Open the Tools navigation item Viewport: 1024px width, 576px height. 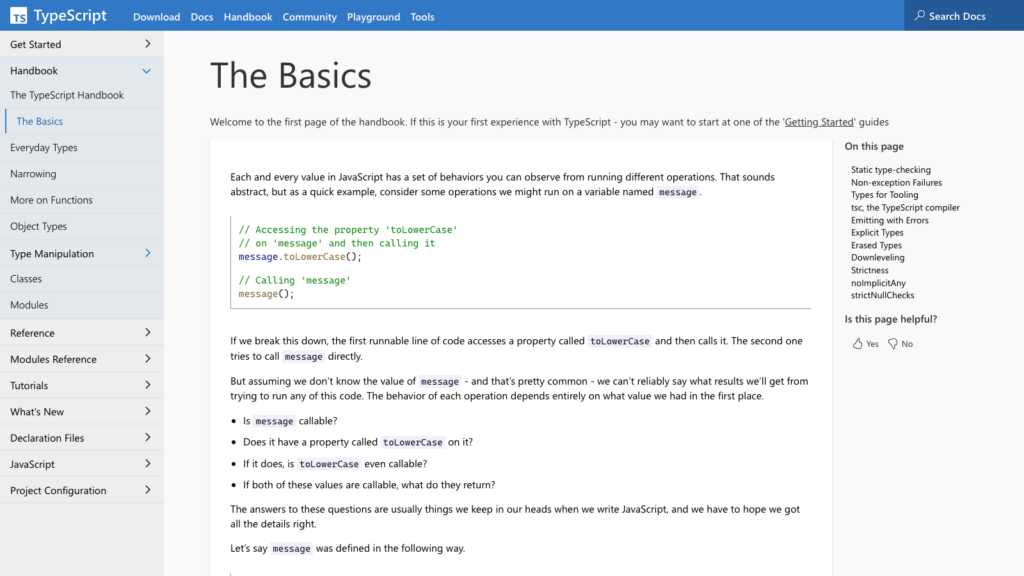[x=423, y=17]
